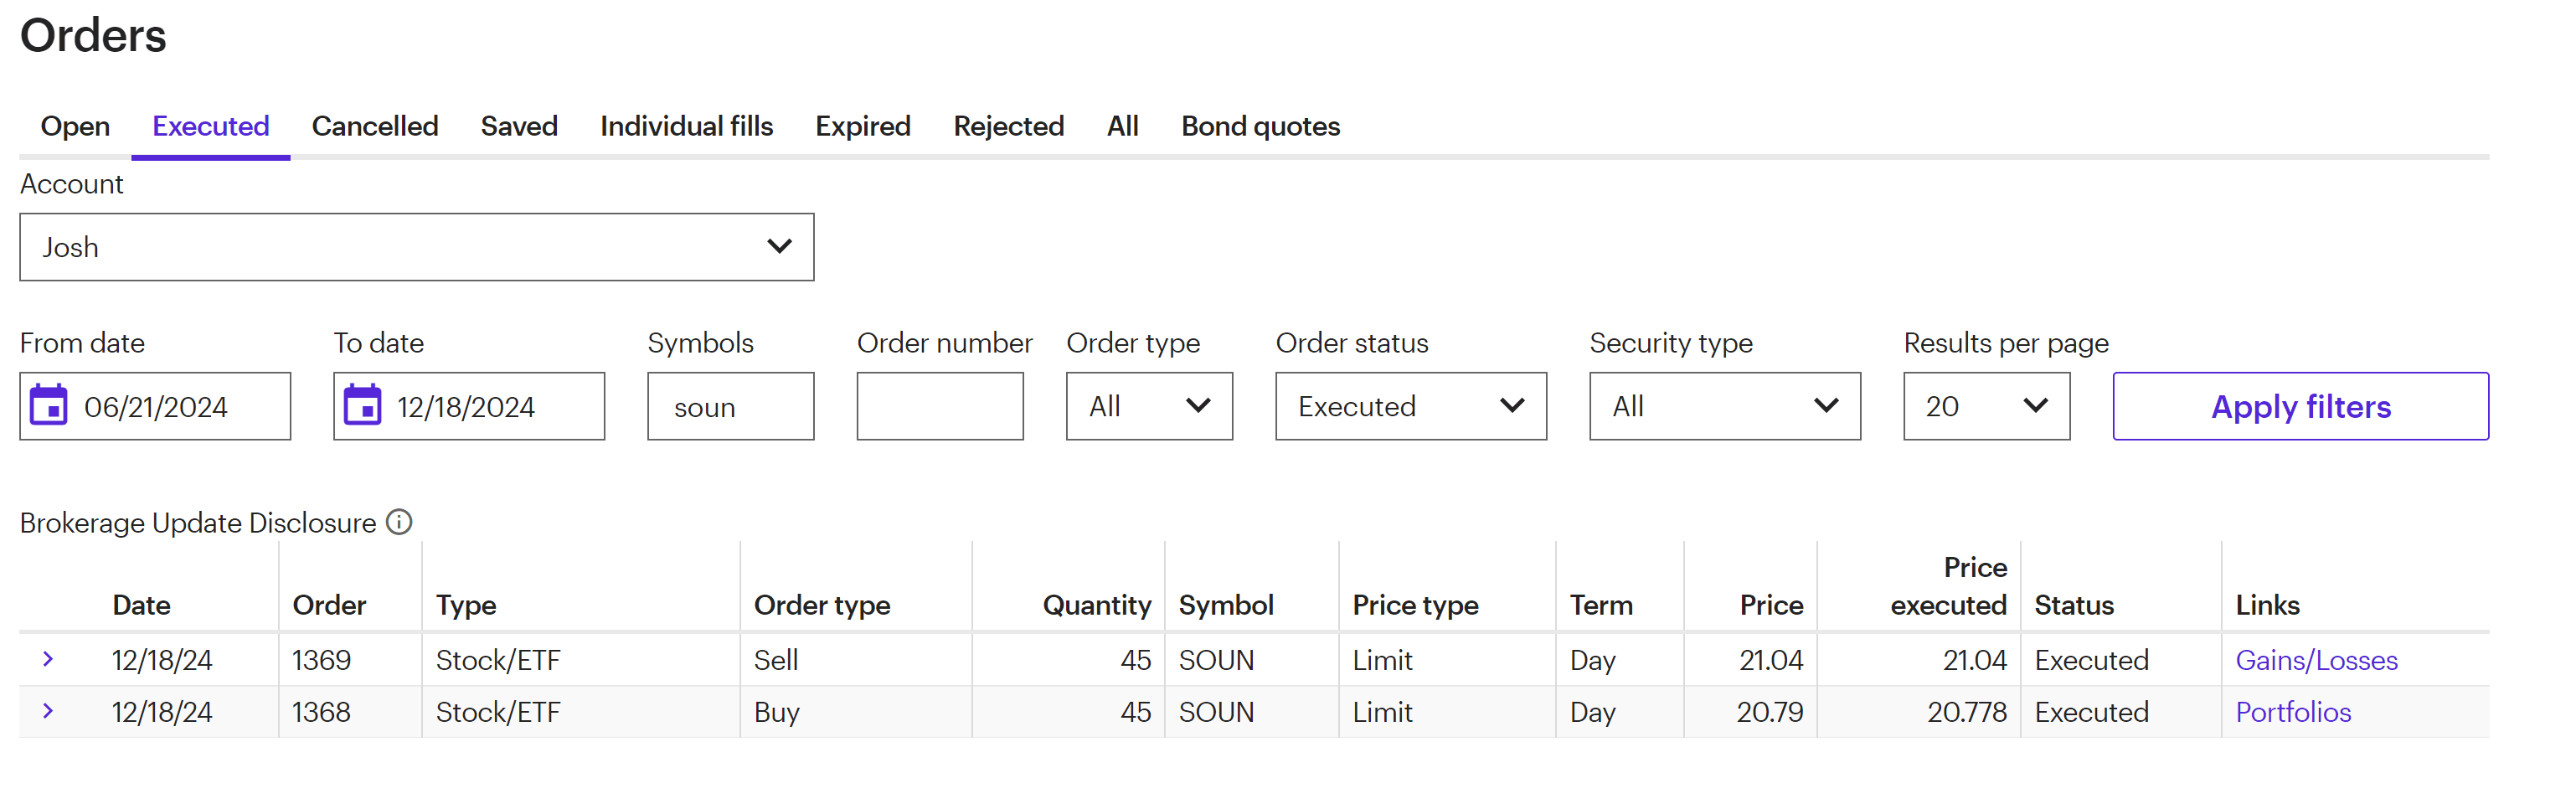Click the Symbols input field

[730, 406]
